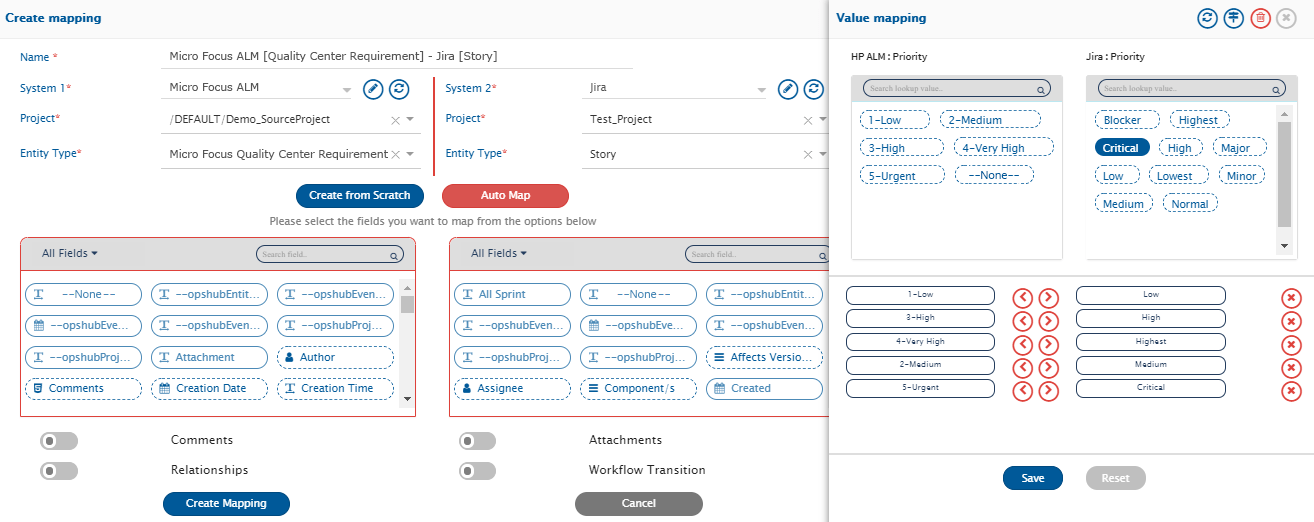Clear the Test_Project selection with X

click(x=808, y=120)
